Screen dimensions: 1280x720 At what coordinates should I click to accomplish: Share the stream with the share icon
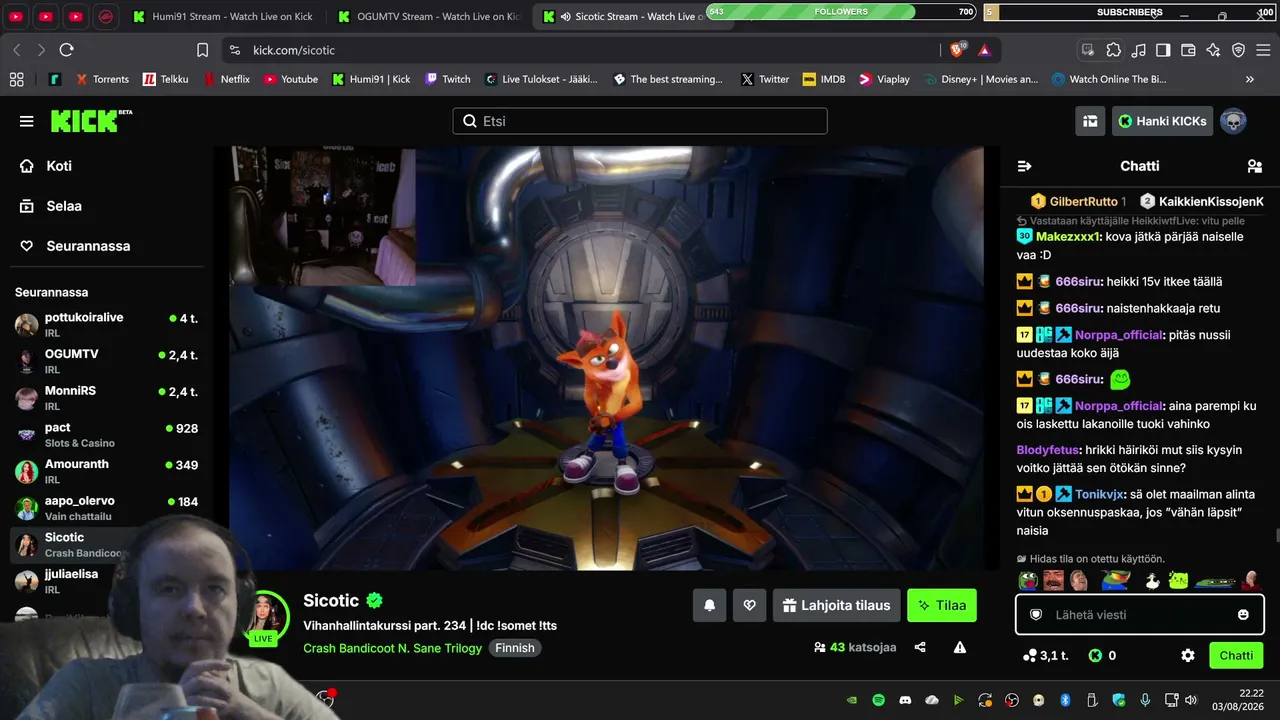pyautogui.click(x=920, y=647)
